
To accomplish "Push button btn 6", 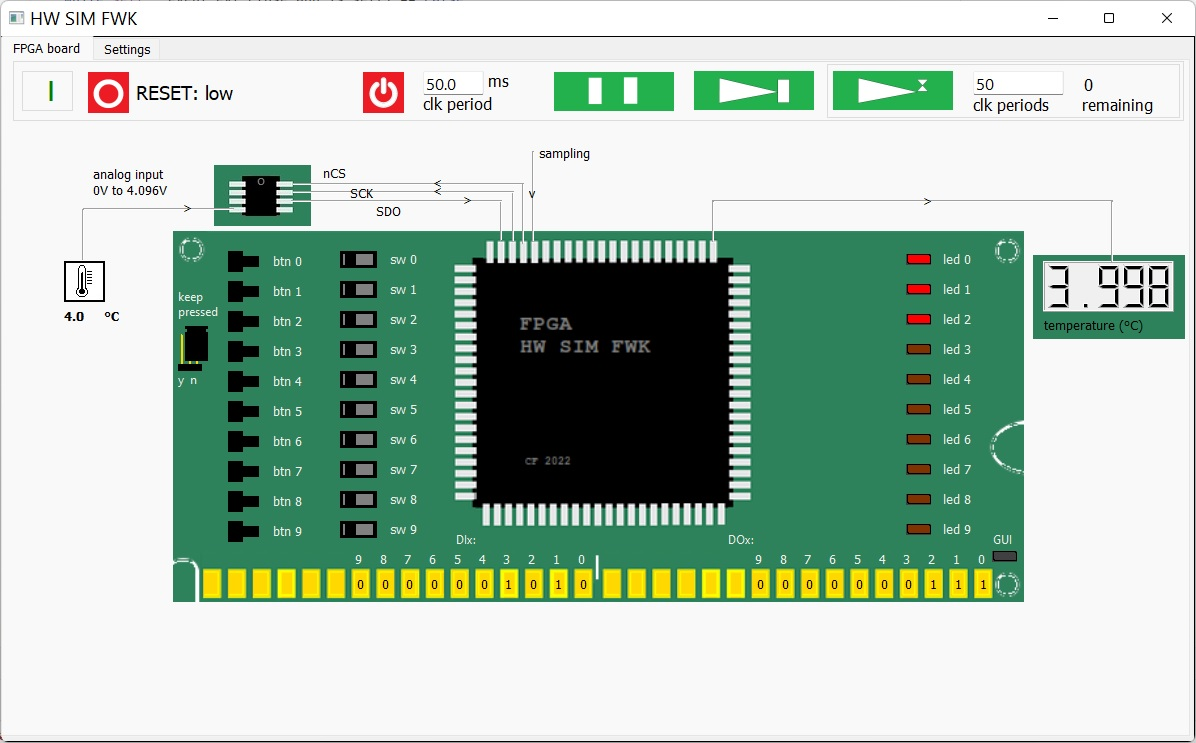I will (243, 442).
